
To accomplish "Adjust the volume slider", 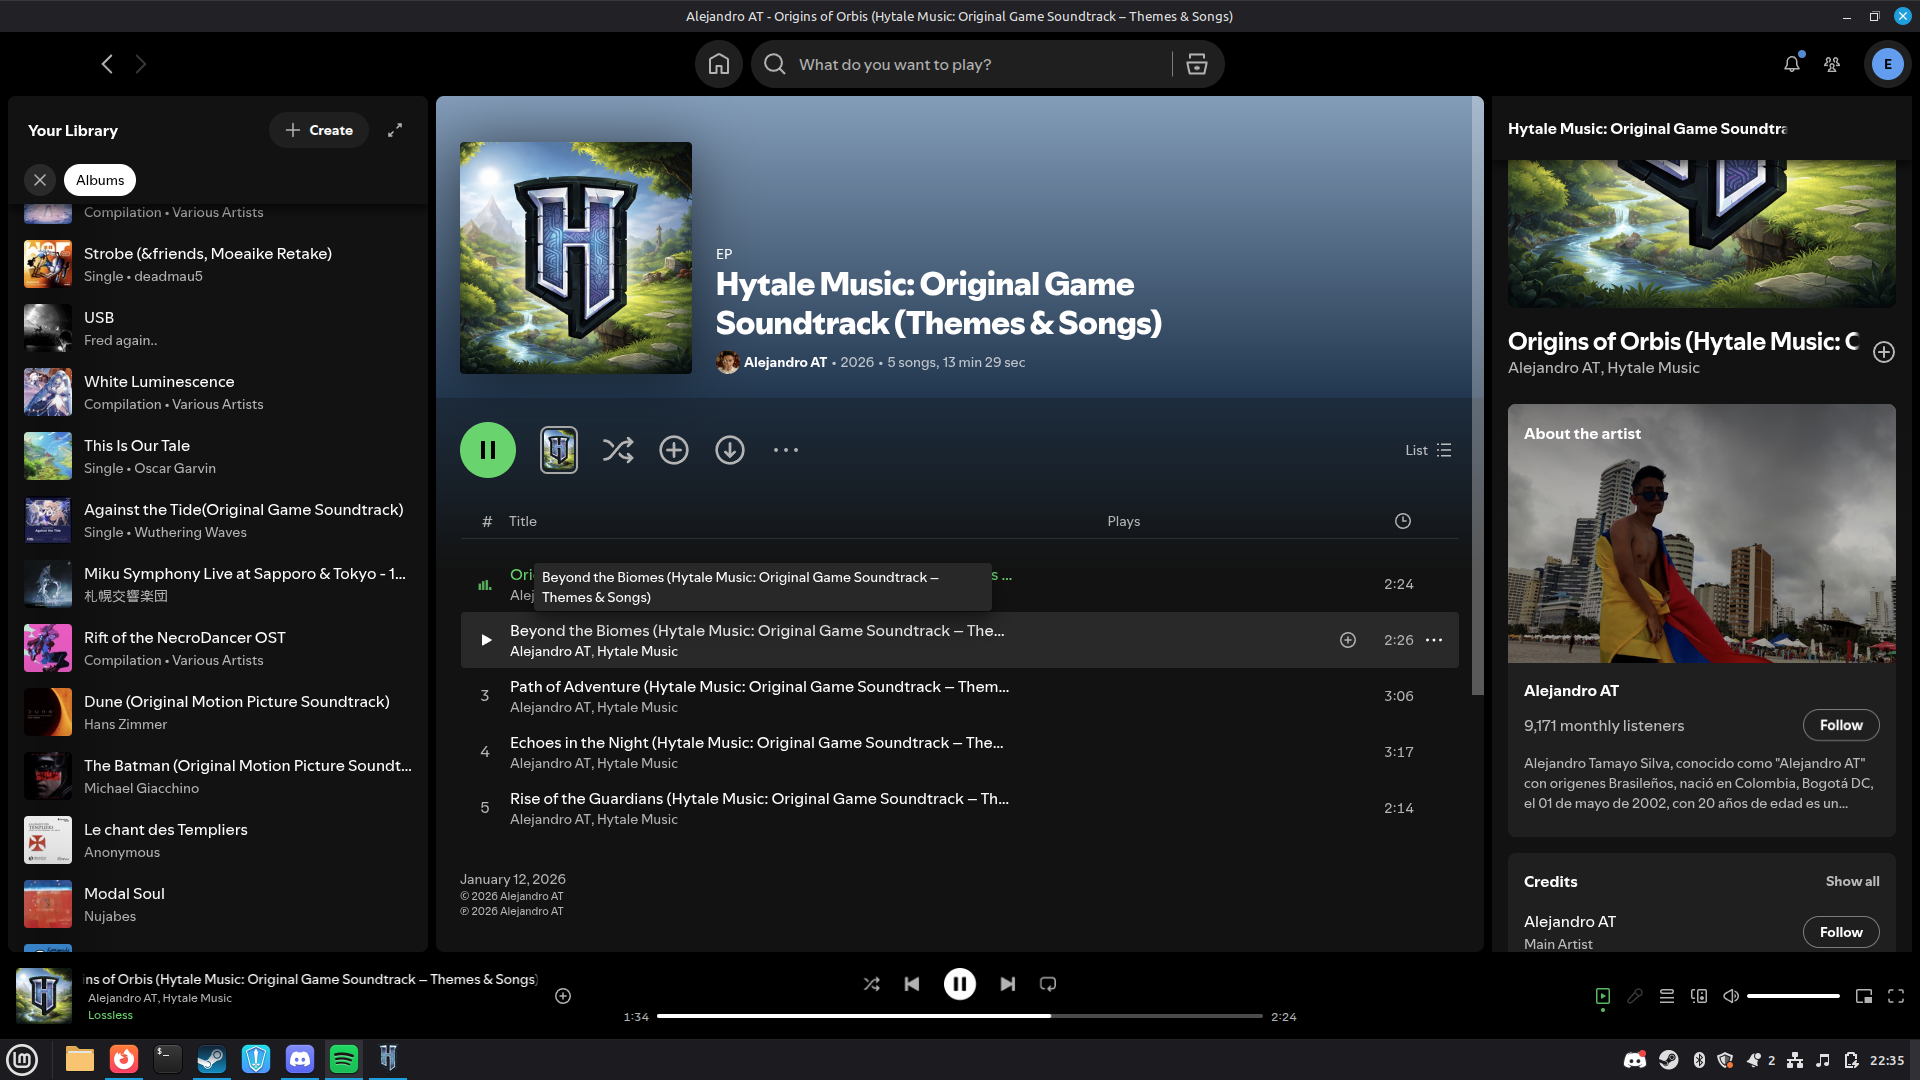I will click(1793, 996).
